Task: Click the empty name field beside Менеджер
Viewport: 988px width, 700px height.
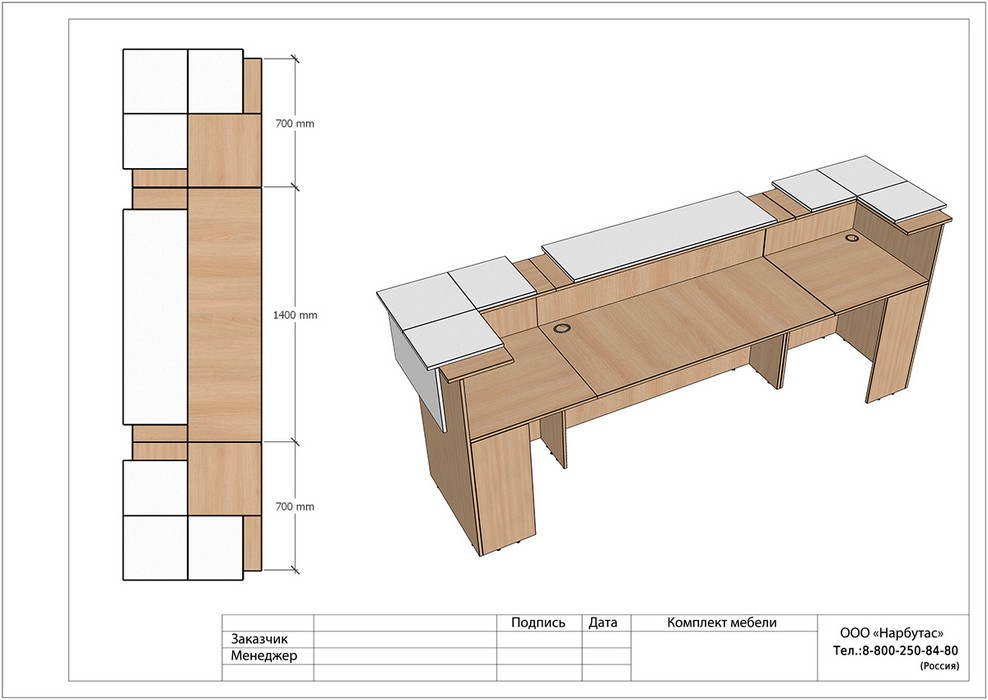Action: pyautogui.click(x=405, y=657)
